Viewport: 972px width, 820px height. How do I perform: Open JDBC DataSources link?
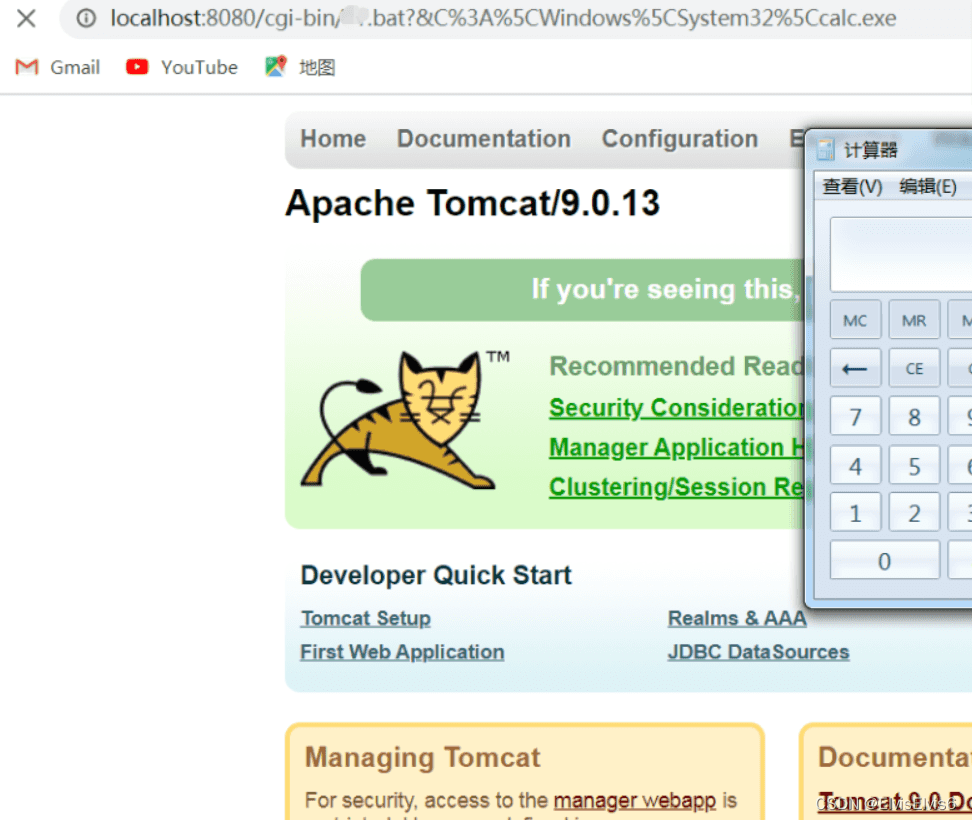tap(758, 652)
